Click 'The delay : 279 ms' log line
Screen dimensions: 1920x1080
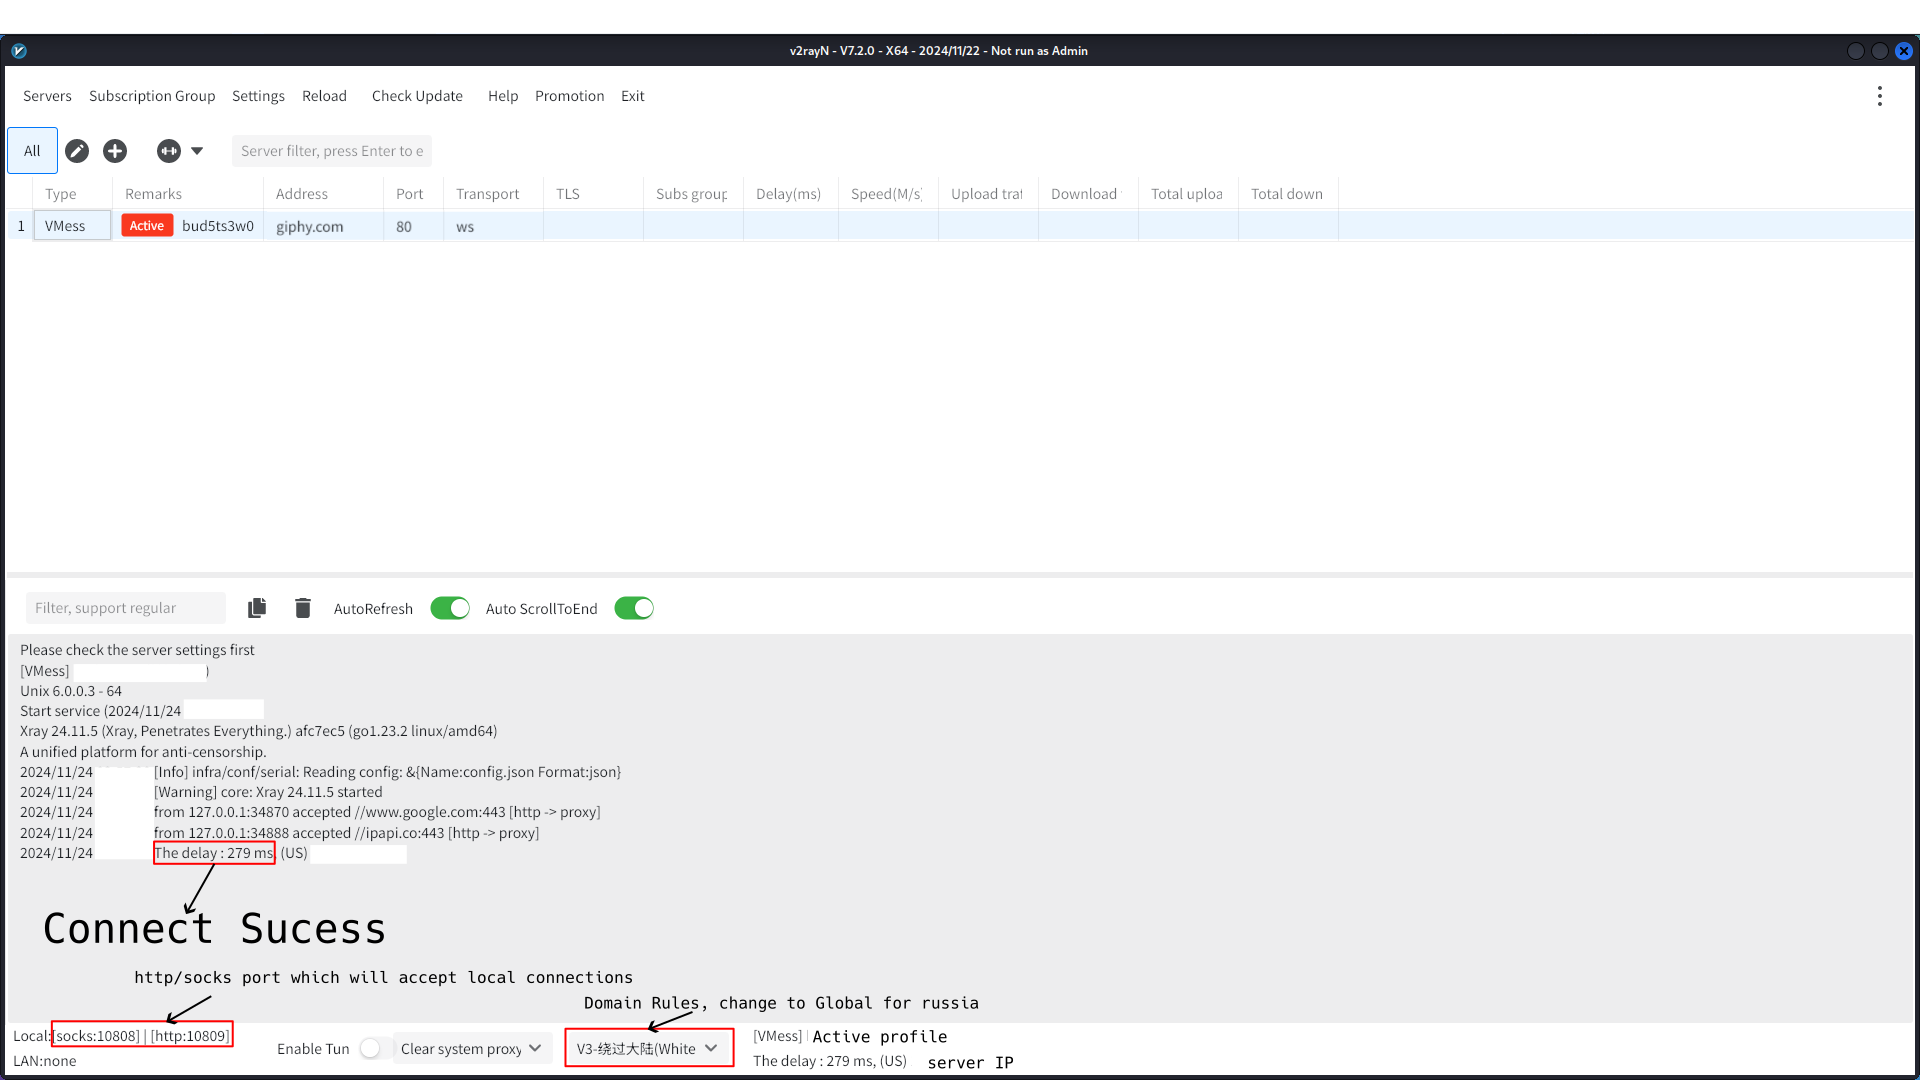214,853
